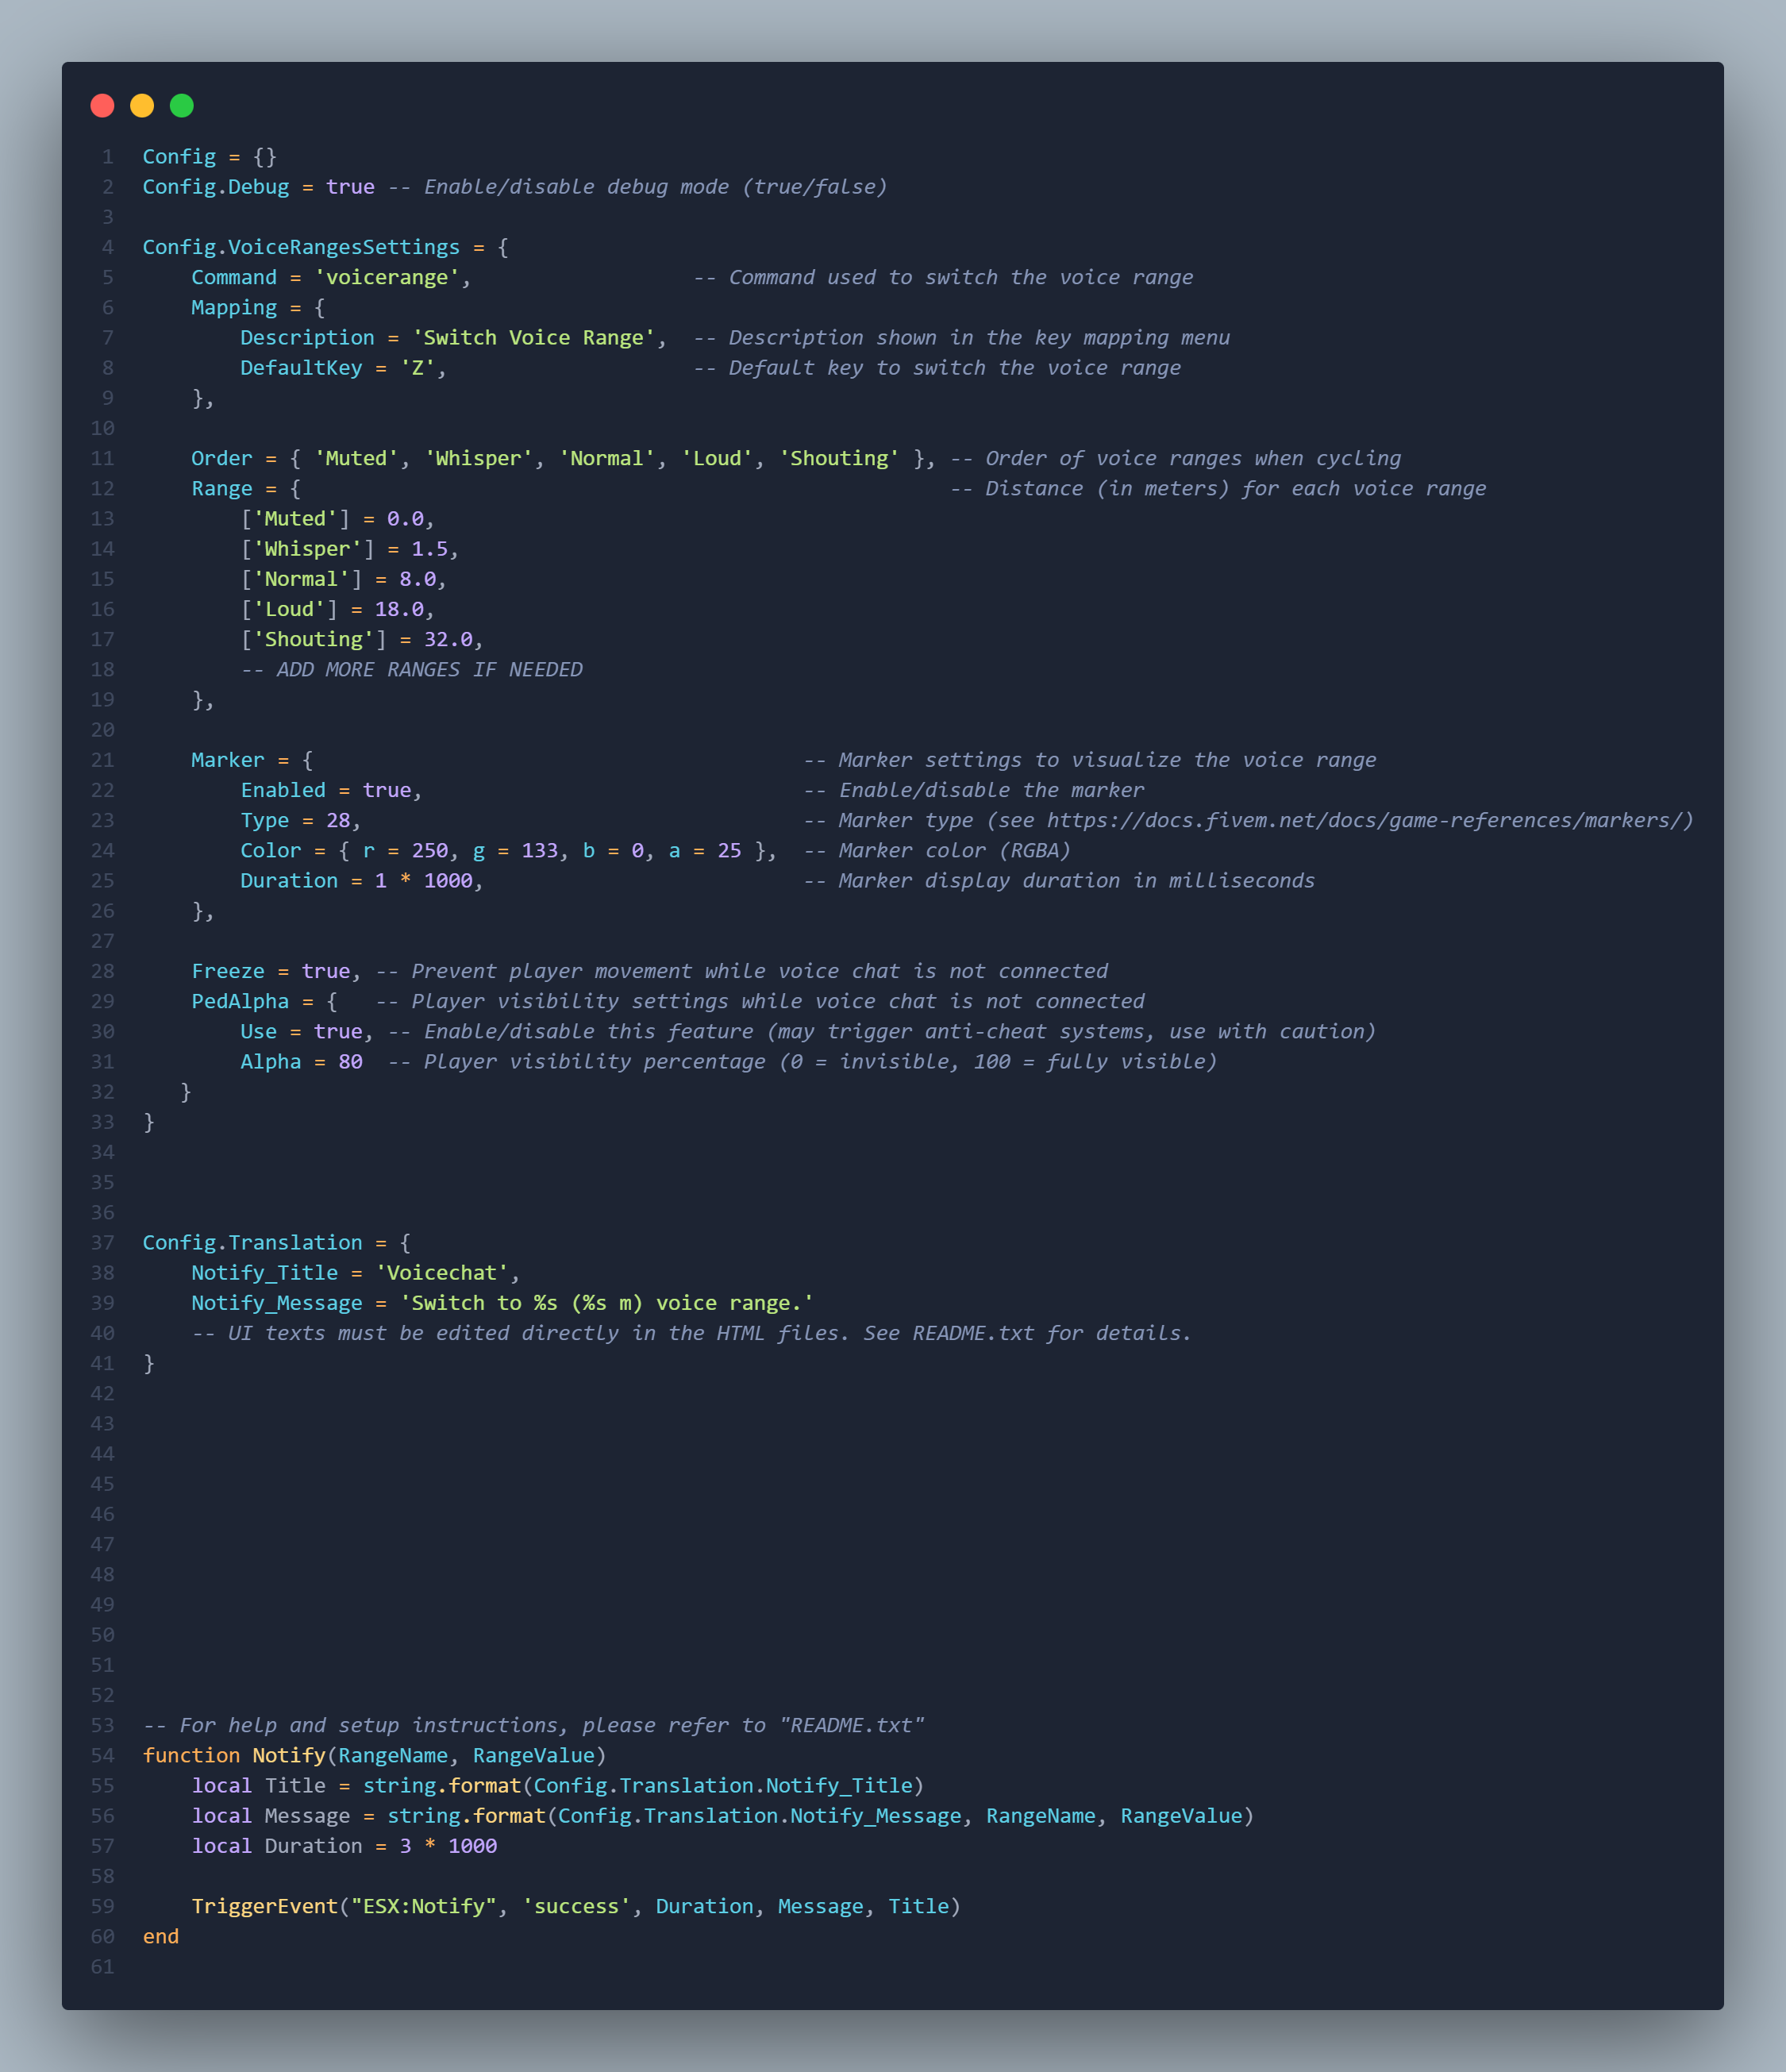
Task: Click the README.txt help comment on line 53
Action: click(x=534, y=1725)
